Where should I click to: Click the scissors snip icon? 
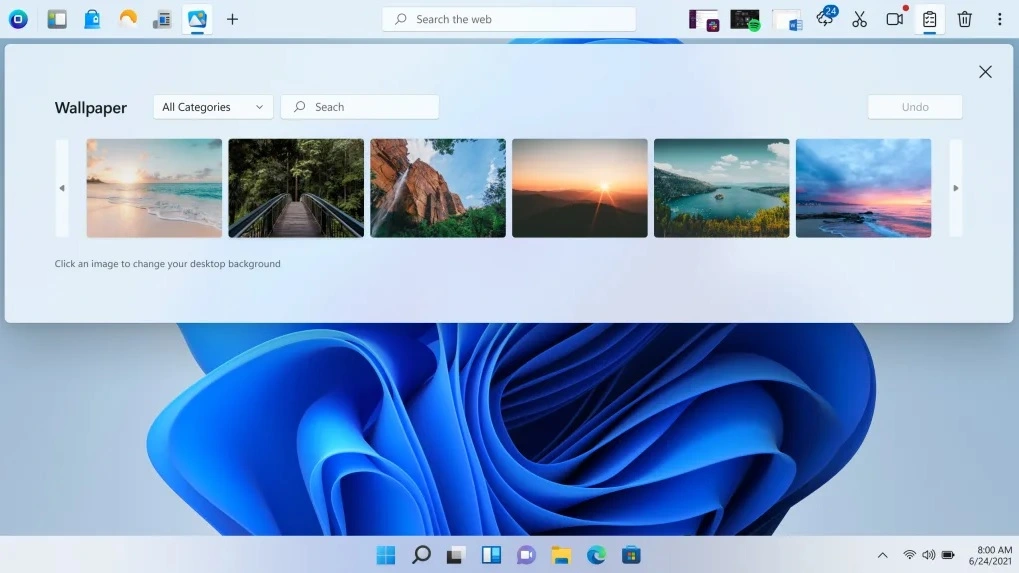click(x=859, y=19)
